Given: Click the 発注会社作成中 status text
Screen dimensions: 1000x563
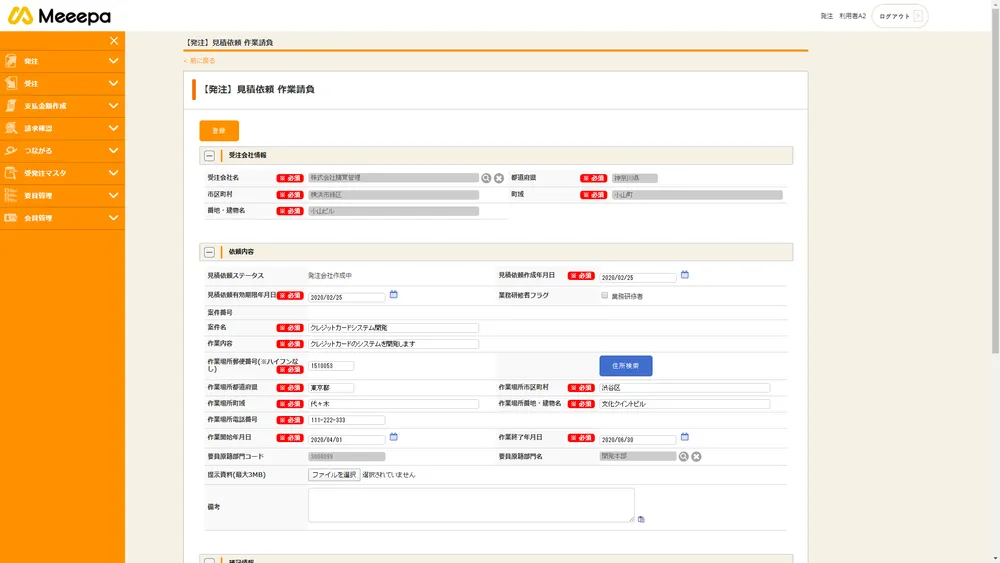Looking at the screenshot, I should [x=330, y=275].
